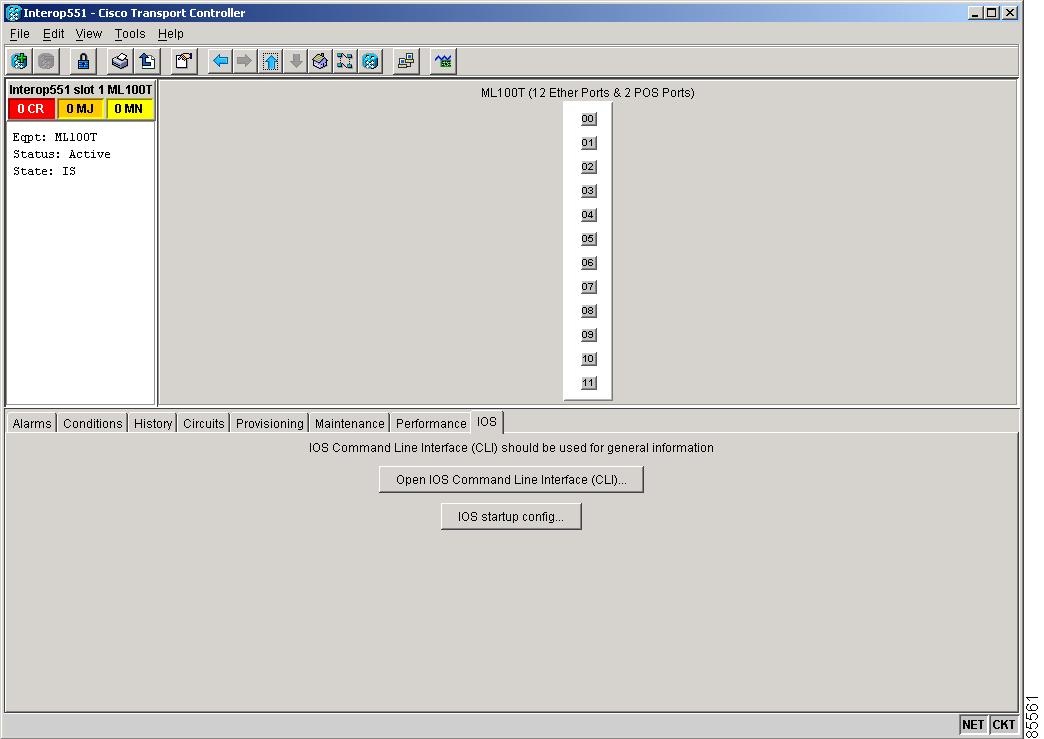Click the lock security toolbar icon

[83, 61]
